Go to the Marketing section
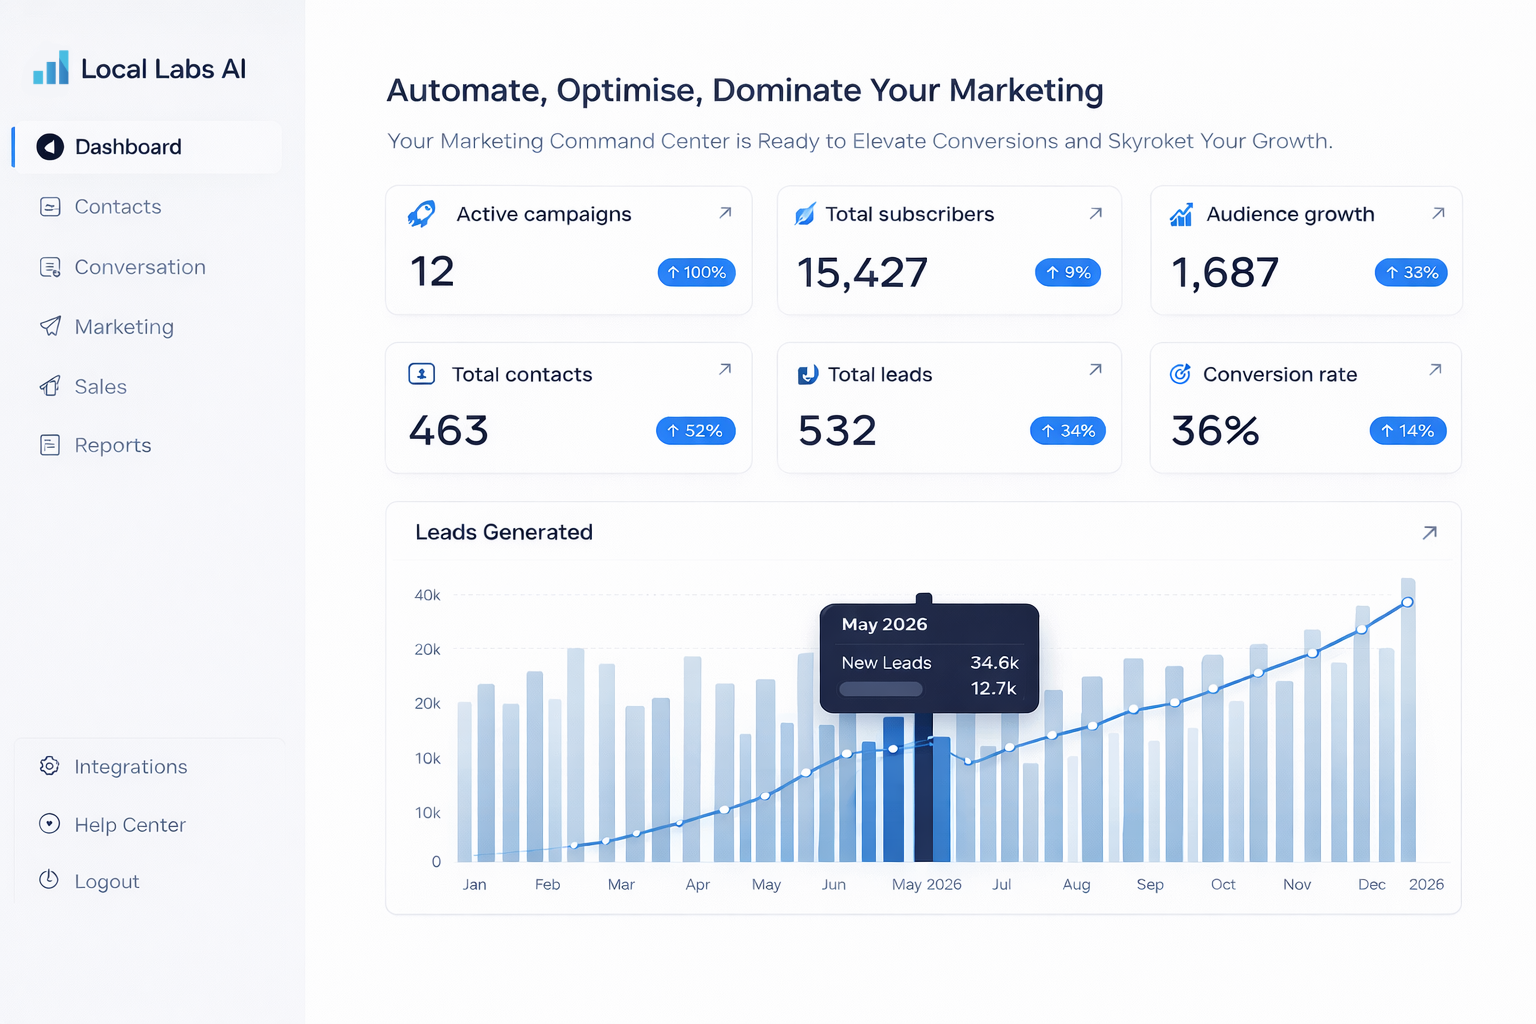This screenshot has width=1536, height=1024. pyautogui.click(x=124, y=327)
